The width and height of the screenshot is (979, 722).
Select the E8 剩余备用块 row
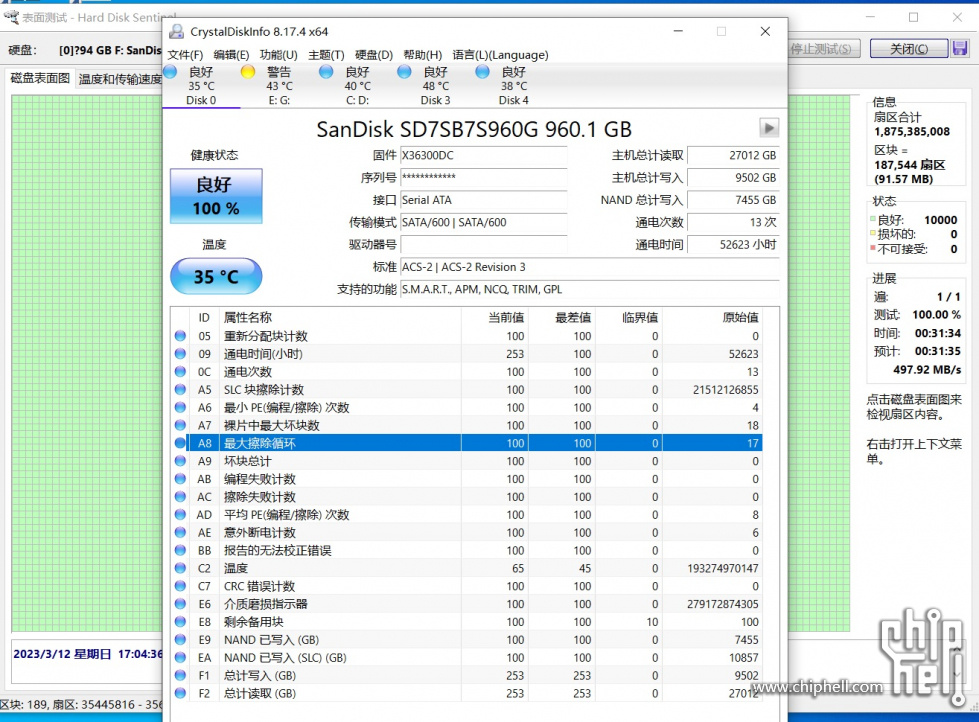point(466,622)
